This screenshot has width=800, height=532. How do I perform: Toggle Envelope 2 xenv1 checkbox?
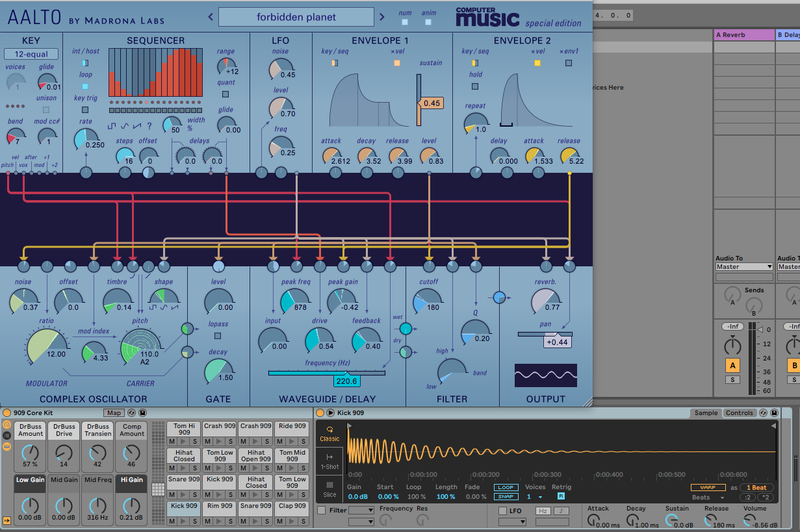[x=568, y=63]
